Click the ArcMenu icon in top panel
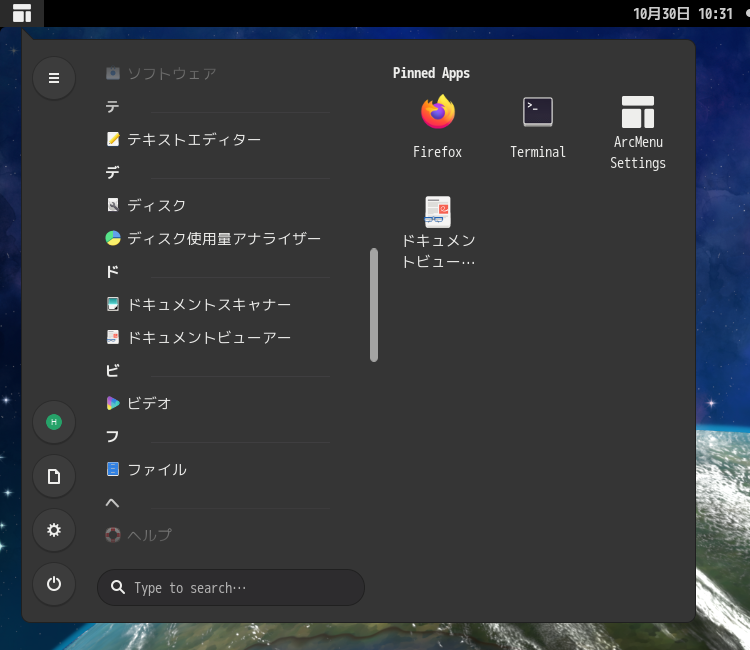The height and width of the screenshot is (650, 750). [22, 13]
